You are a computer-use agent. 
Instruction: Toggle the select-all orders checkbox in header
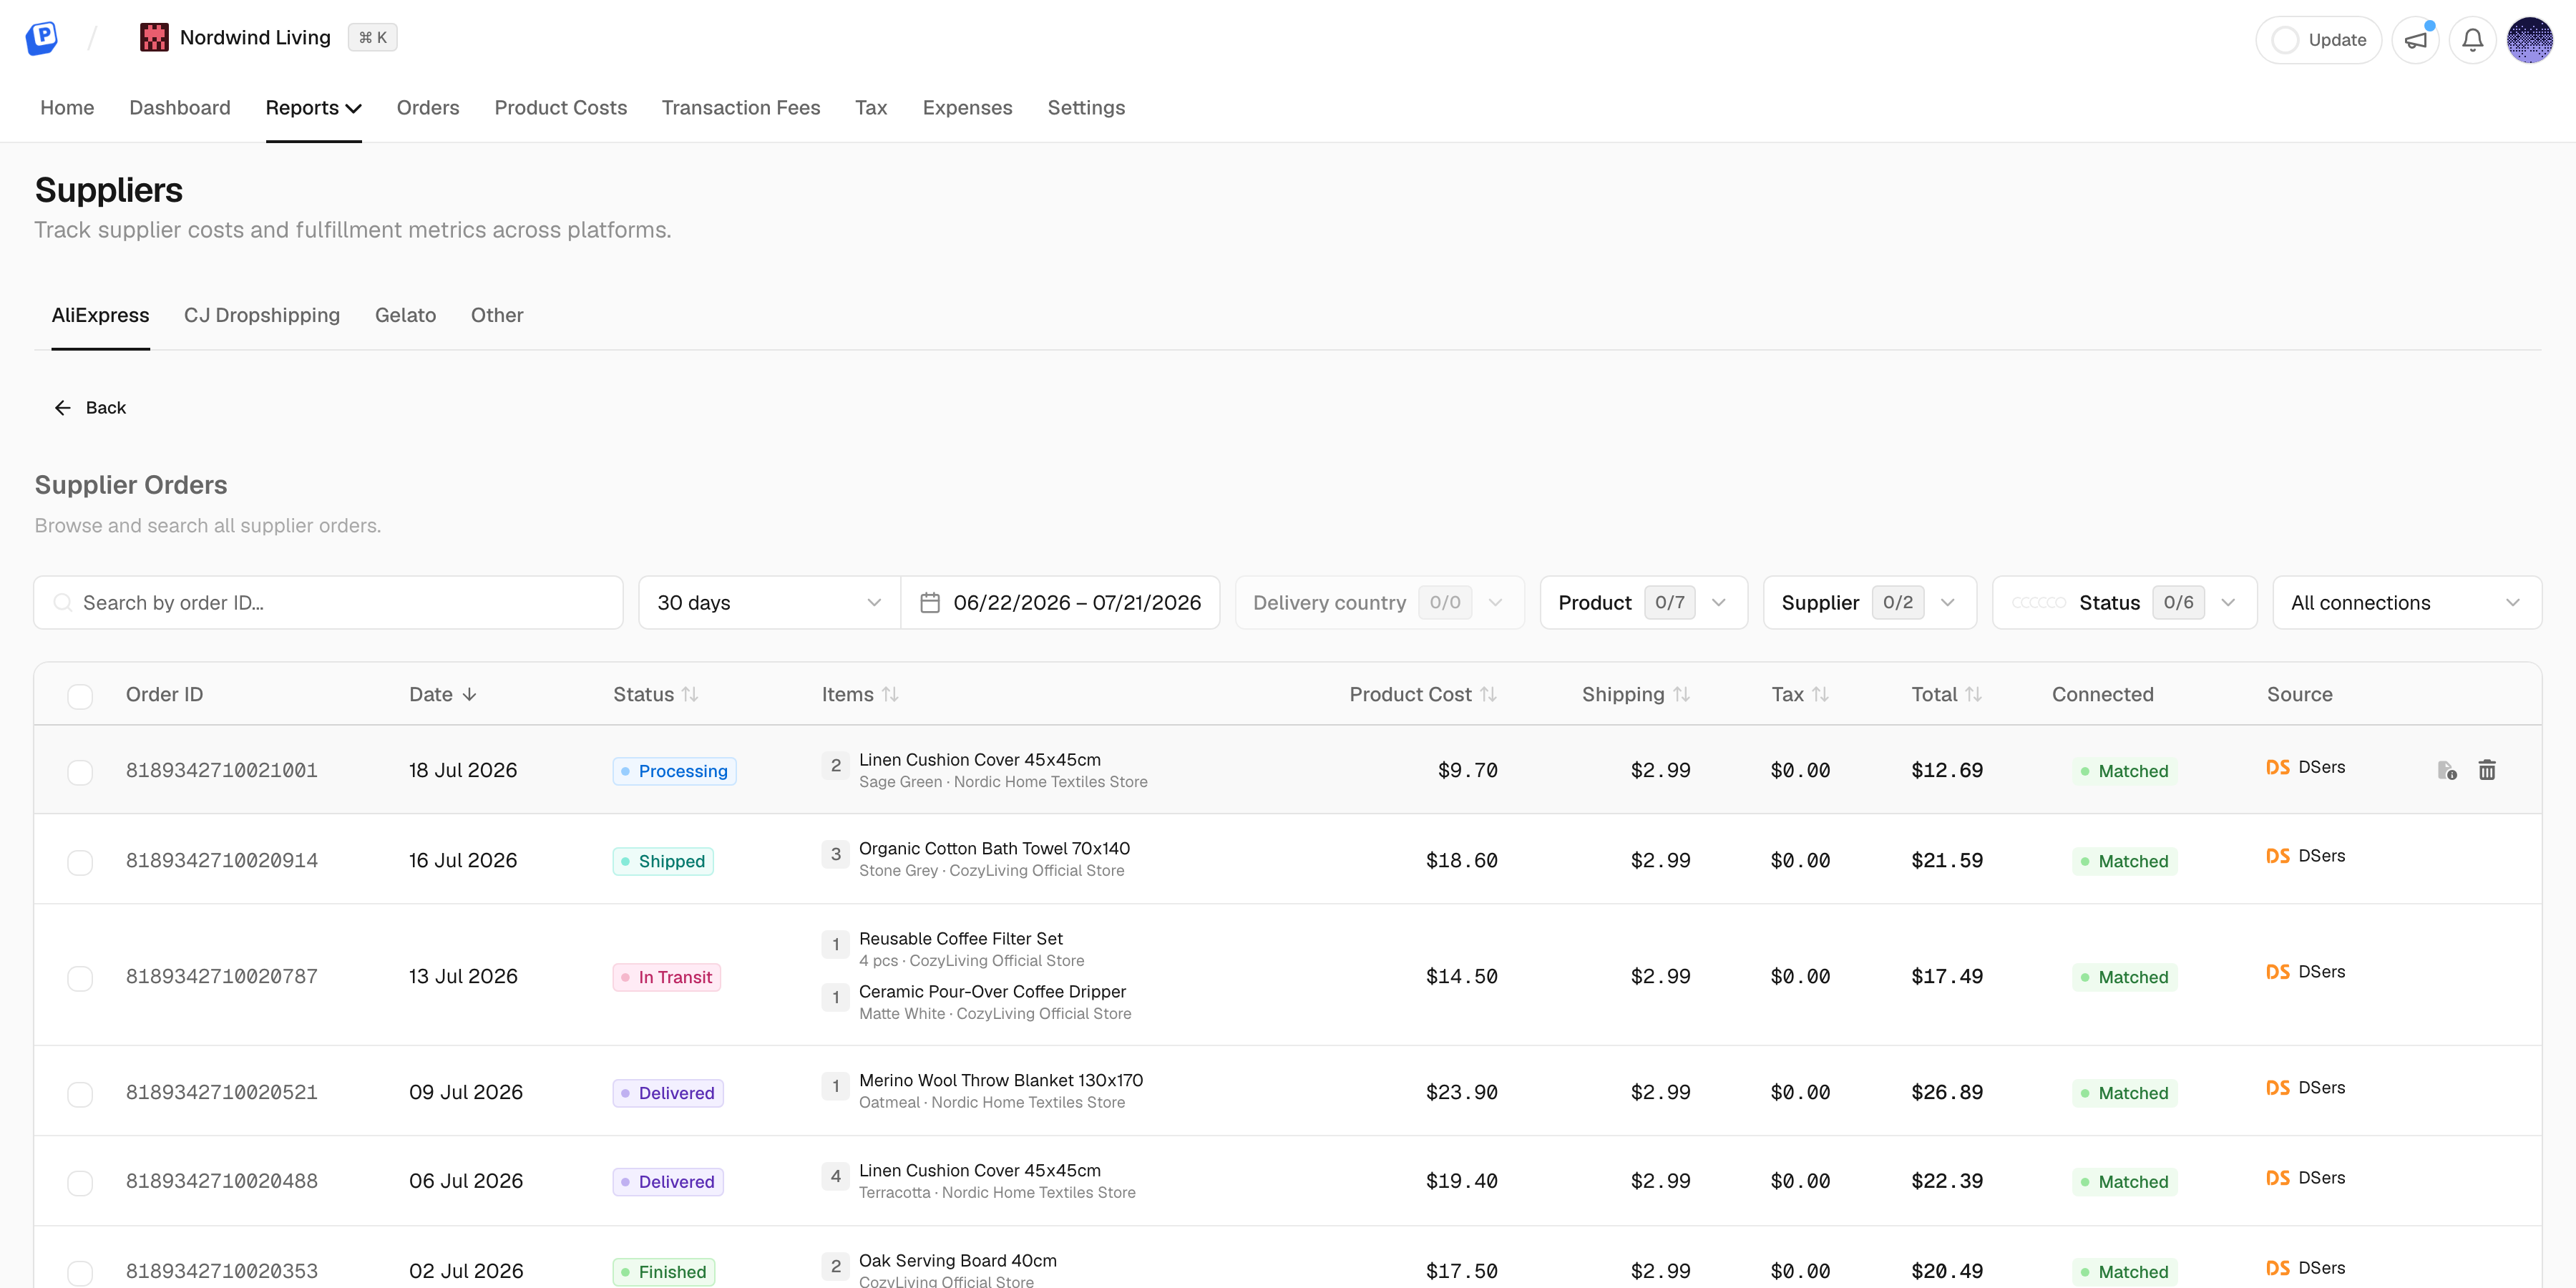pyautogui.click(x=80, y=696)
